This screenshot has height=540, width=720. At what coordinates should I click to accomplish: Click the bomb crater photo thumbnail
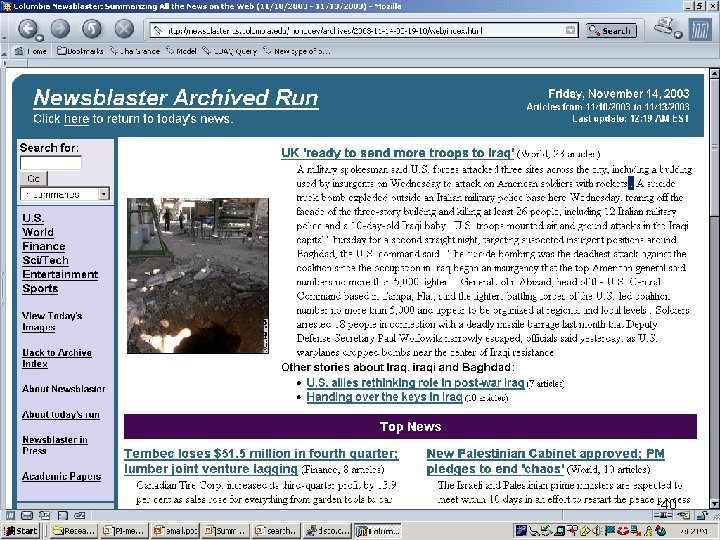tap(198, 276)
